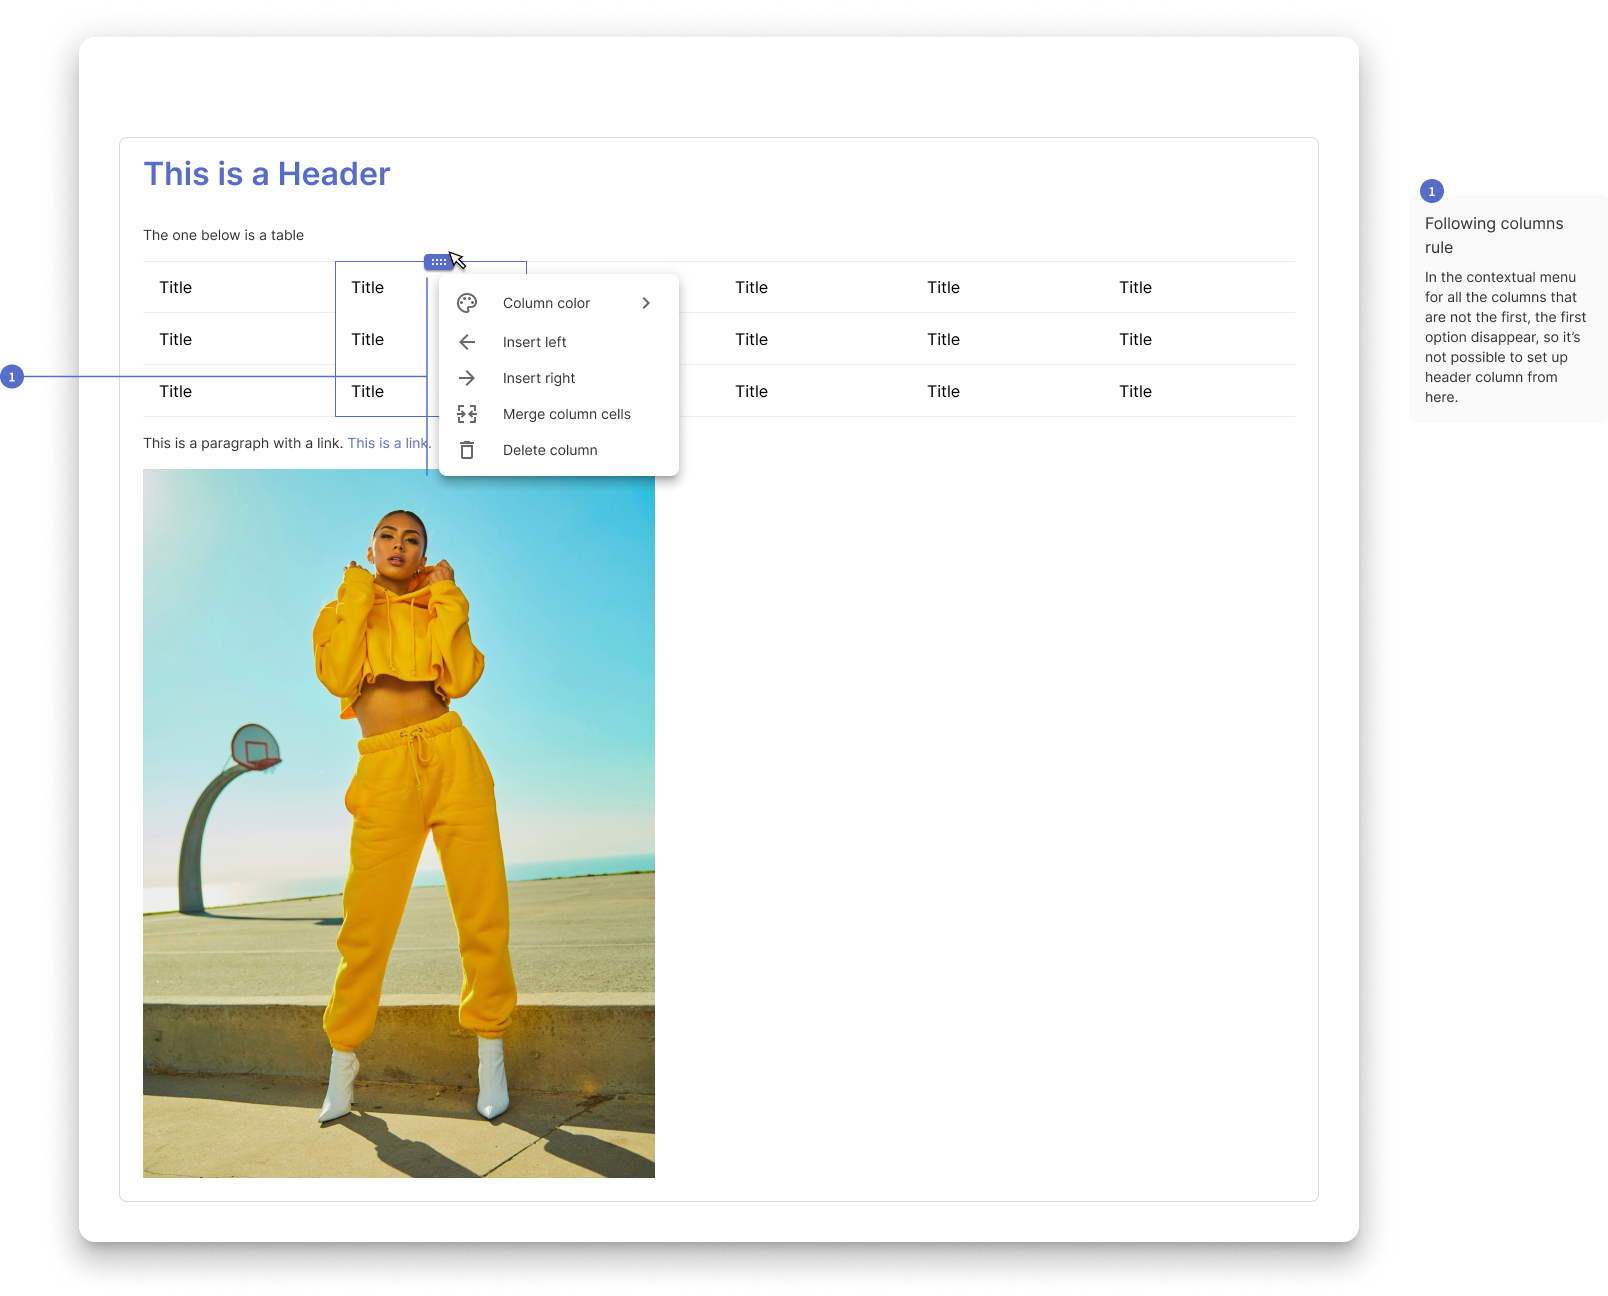Click the blue column drag handle above the table
The width and height of the screenshot is (1608, 1296).
coord(439,262)
